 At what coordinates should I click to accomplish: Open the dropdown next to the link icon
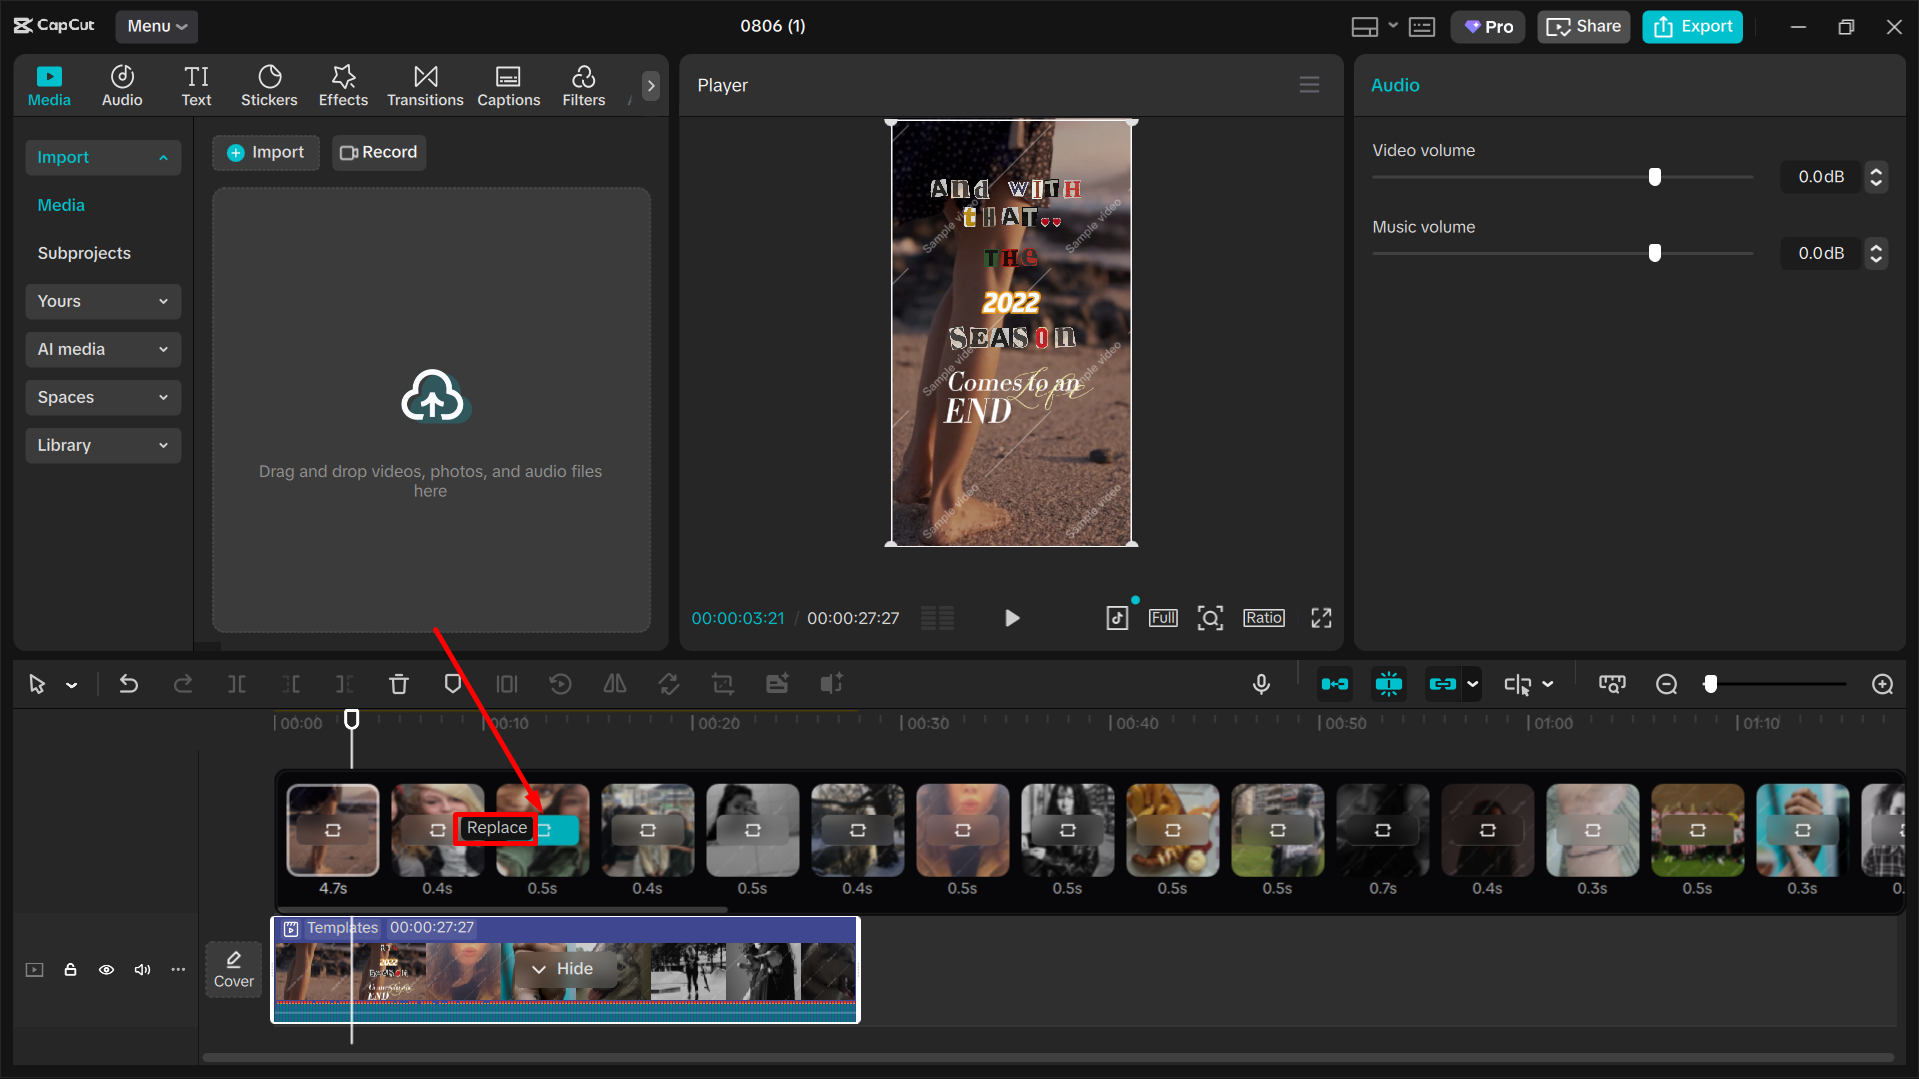pos(1470,684)
